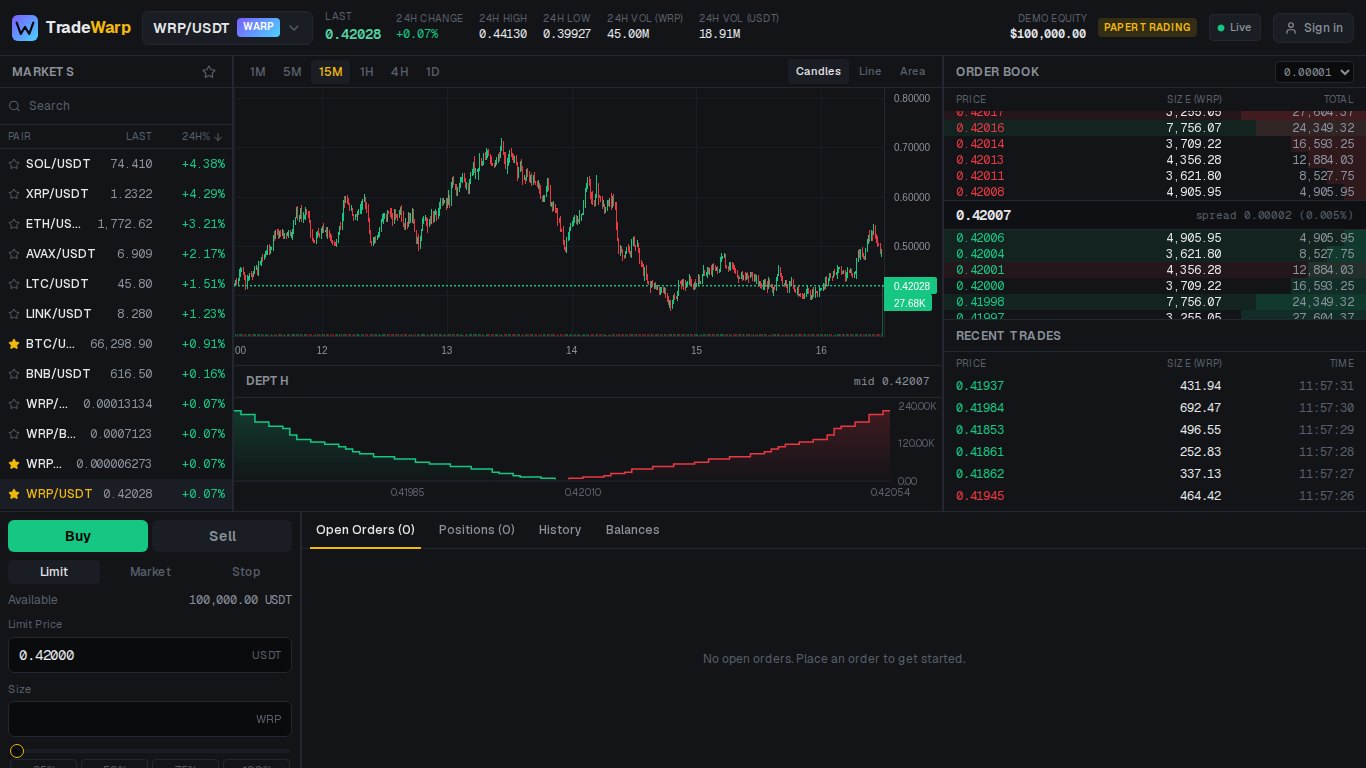This screenshot has width=1366, height=768.
Task: Open the Open Orders (0) tab
Action: [x=365, y=530]
